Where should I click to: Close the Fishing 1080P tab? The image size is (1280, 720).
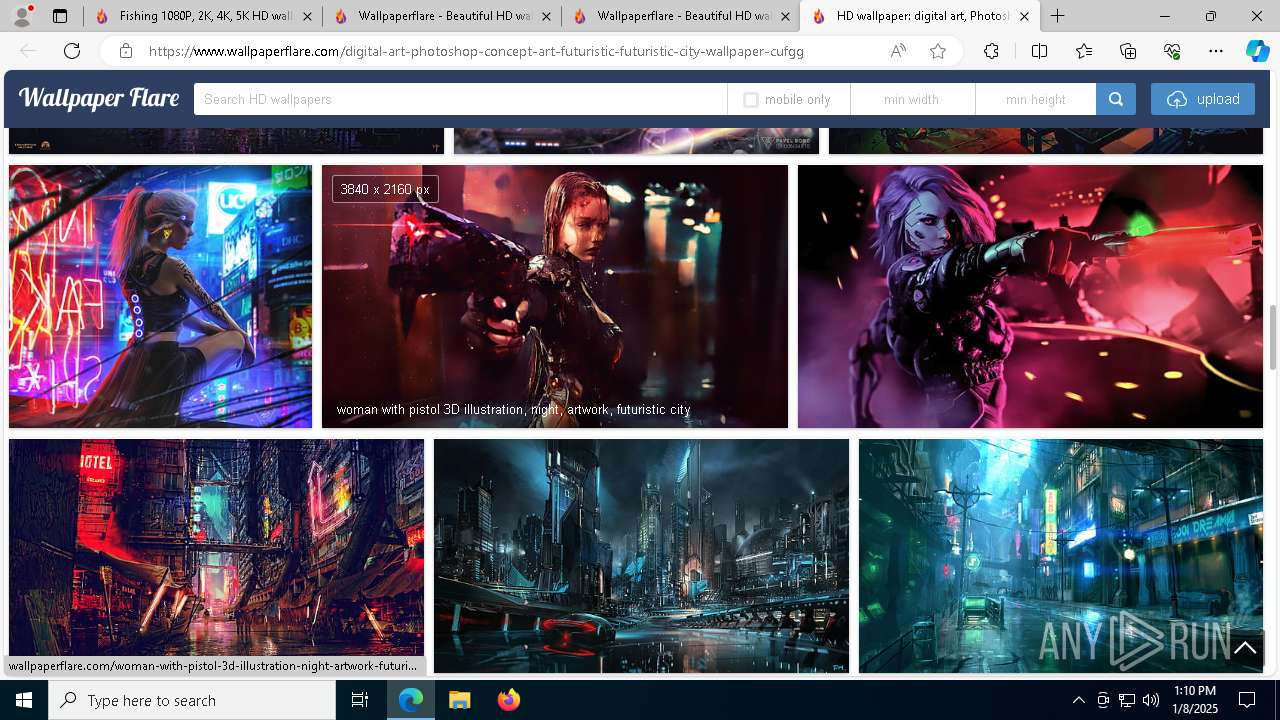coord(307,16)
